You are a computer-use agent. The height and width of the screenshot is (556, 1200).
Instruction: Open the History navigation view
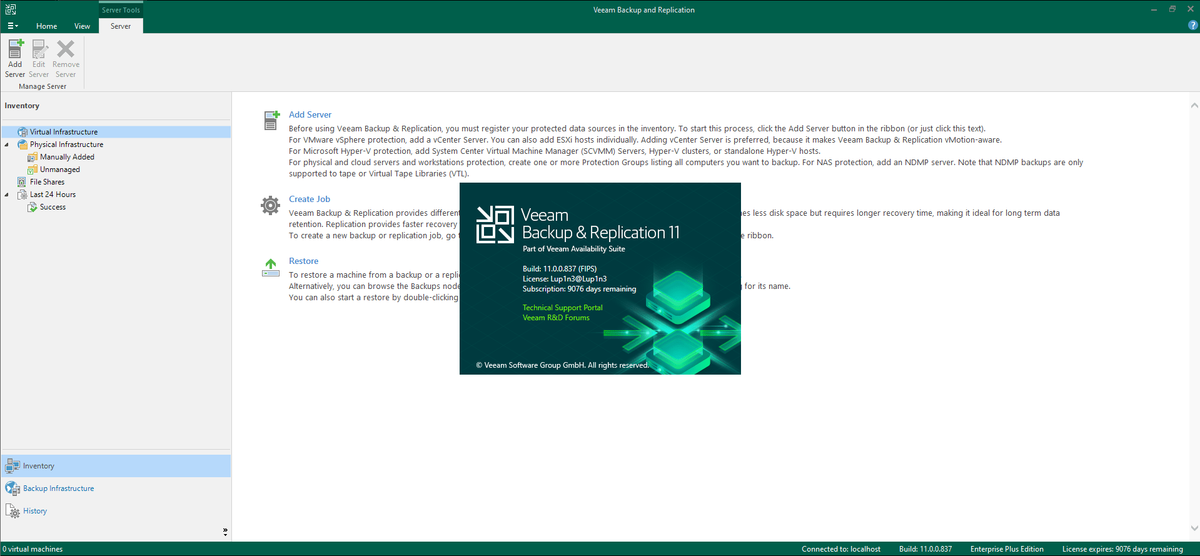[116, 511]
